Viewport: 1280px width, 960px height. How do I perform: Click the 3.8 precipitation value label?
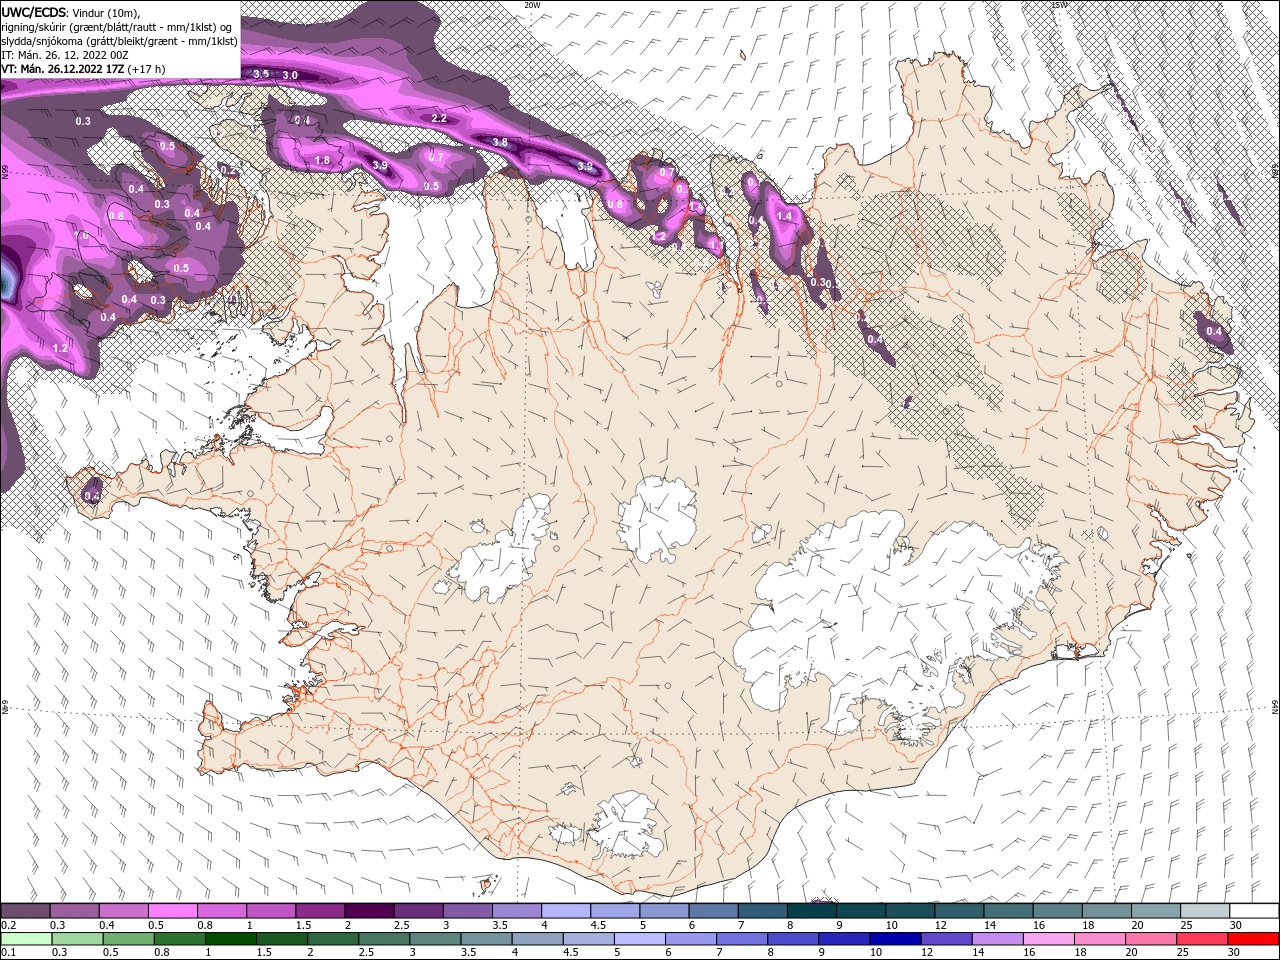coord(500,143)
